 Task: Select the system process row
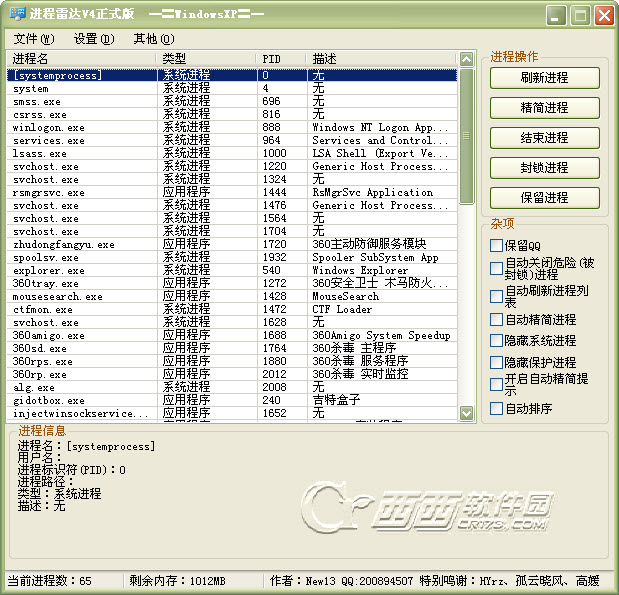pyautogui.click(x=232, y=88)
